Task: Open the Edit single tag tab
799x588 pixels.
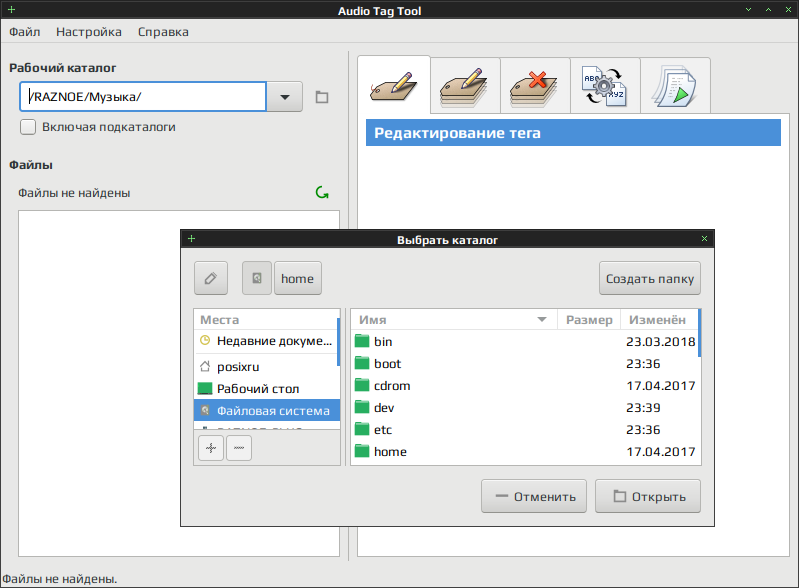Action: coord(394,85)
